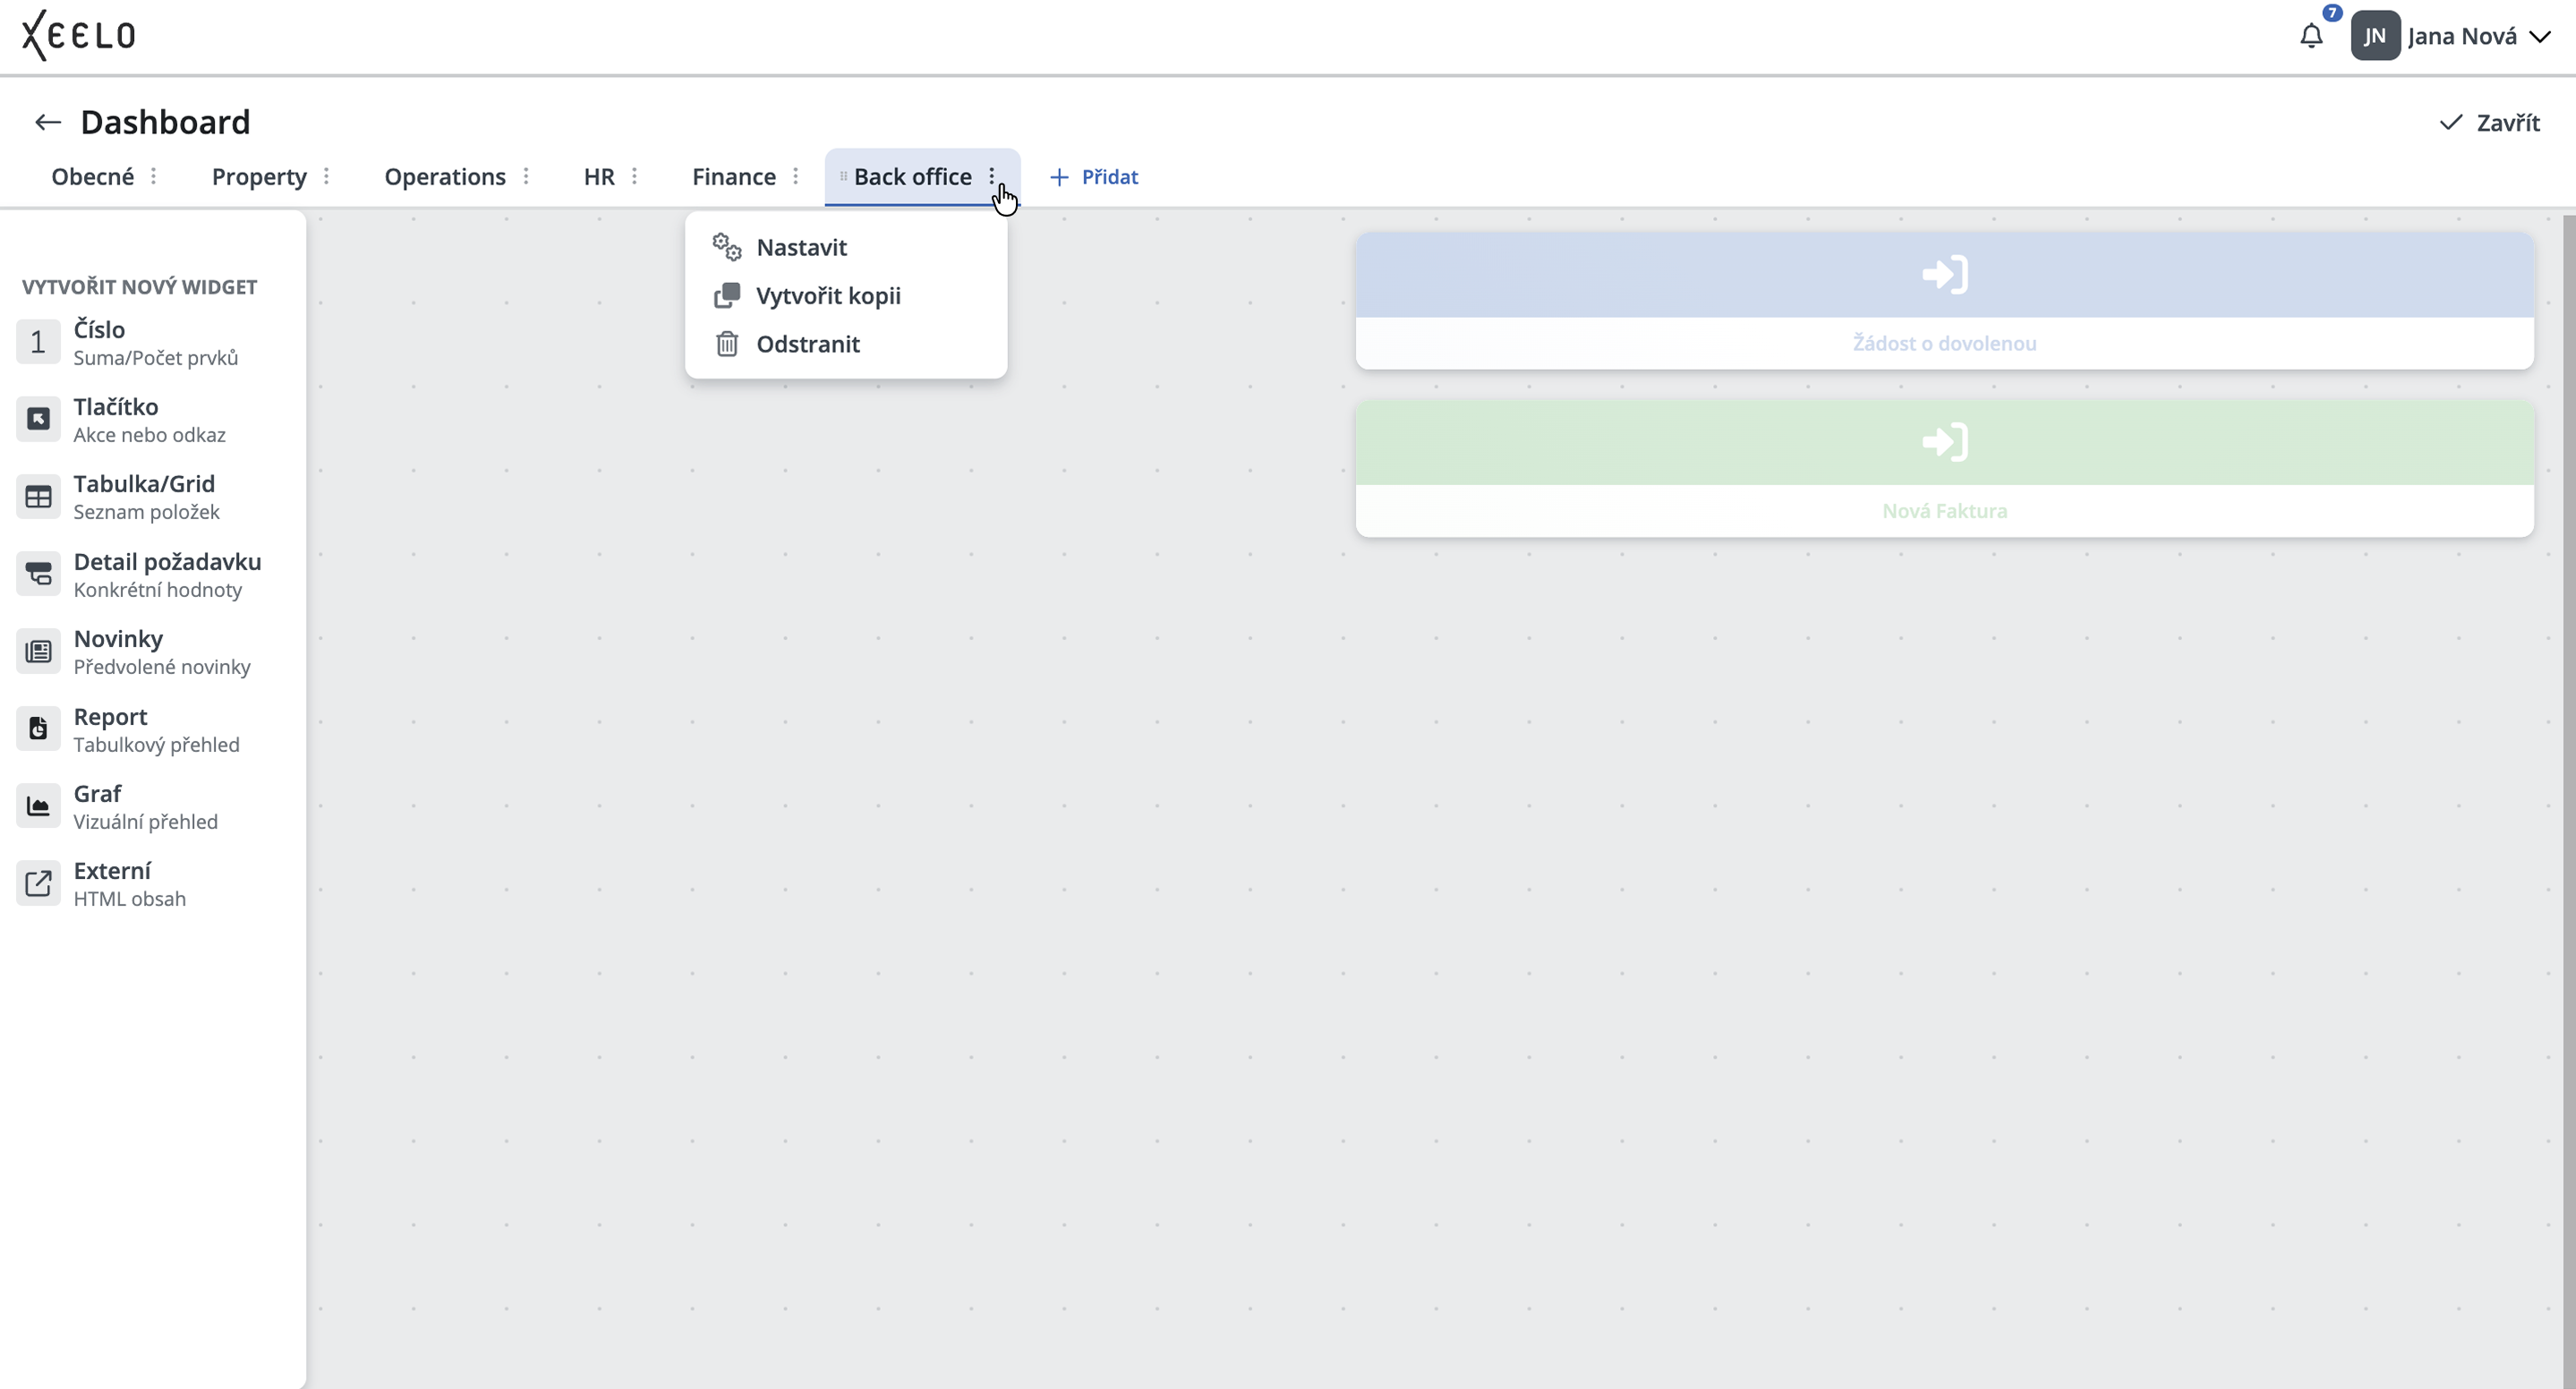
Task: Click the Externí widget title
Action: click(x=112, y=870)
